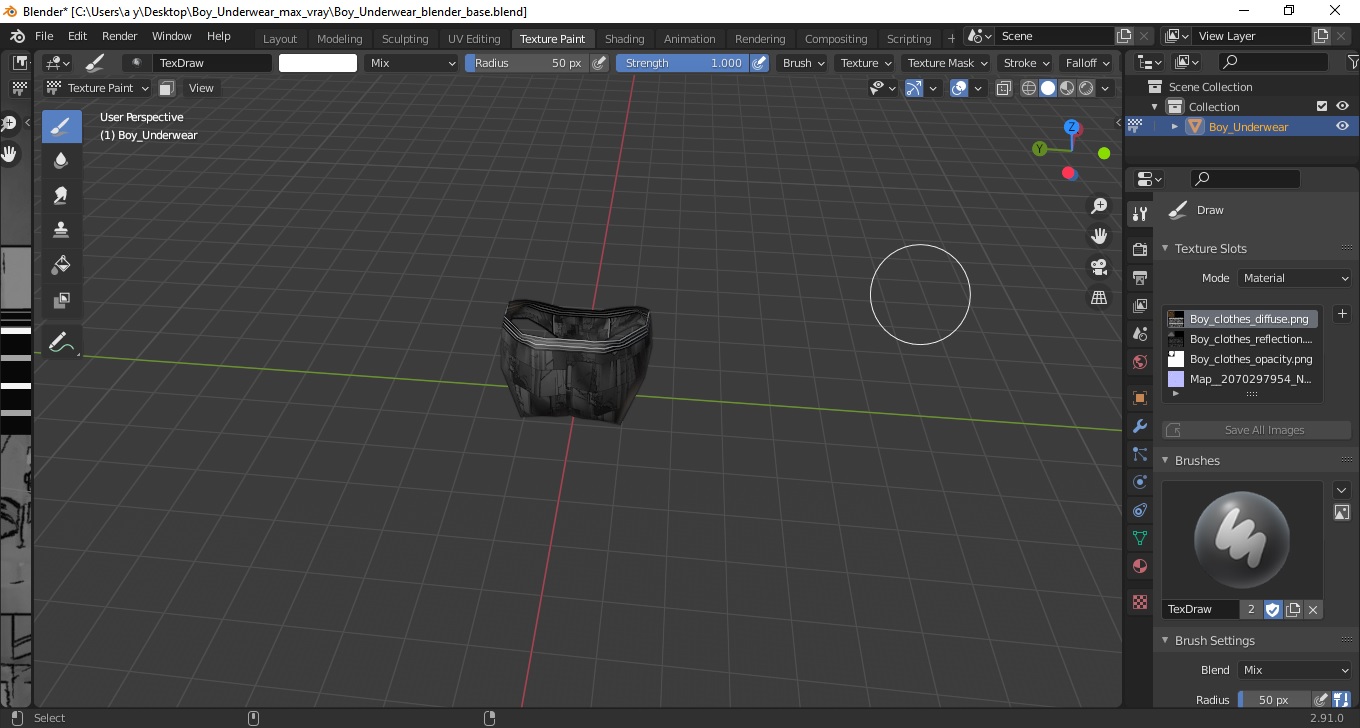
Task: Open Mix blend dropdown in header
Action: (410, 63)
